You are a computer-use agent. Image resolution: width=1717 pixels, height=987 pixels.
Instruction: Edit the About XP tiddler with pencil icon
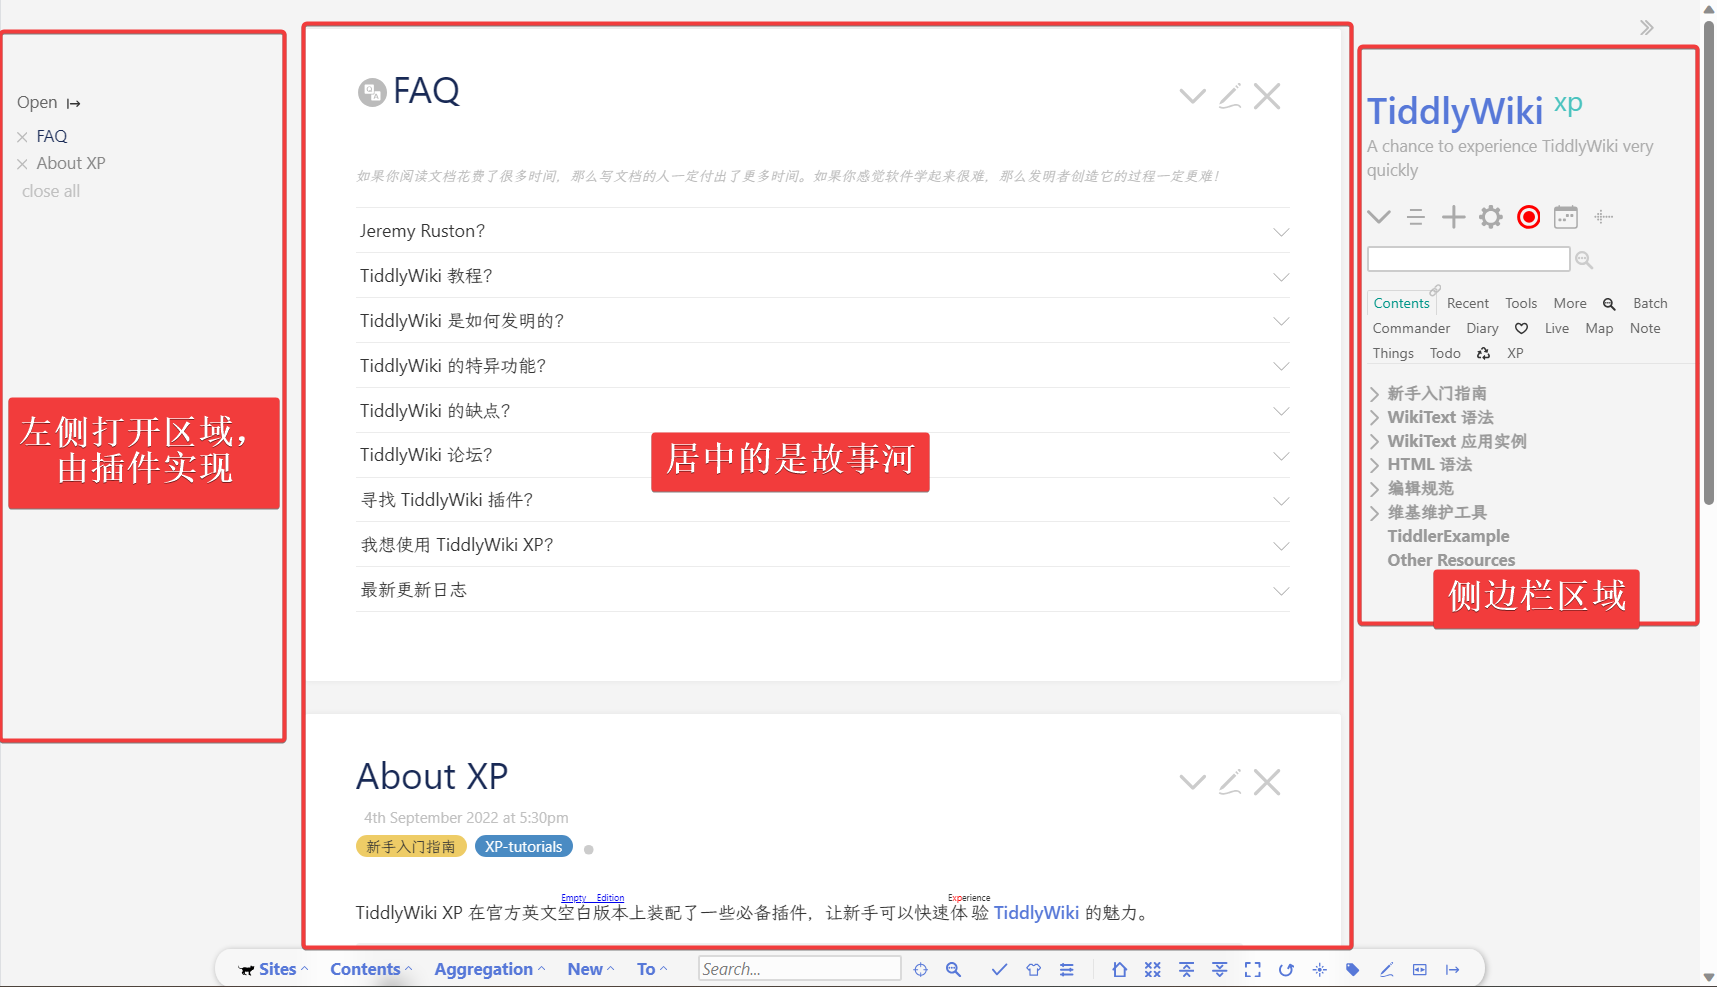point(1230,782)
